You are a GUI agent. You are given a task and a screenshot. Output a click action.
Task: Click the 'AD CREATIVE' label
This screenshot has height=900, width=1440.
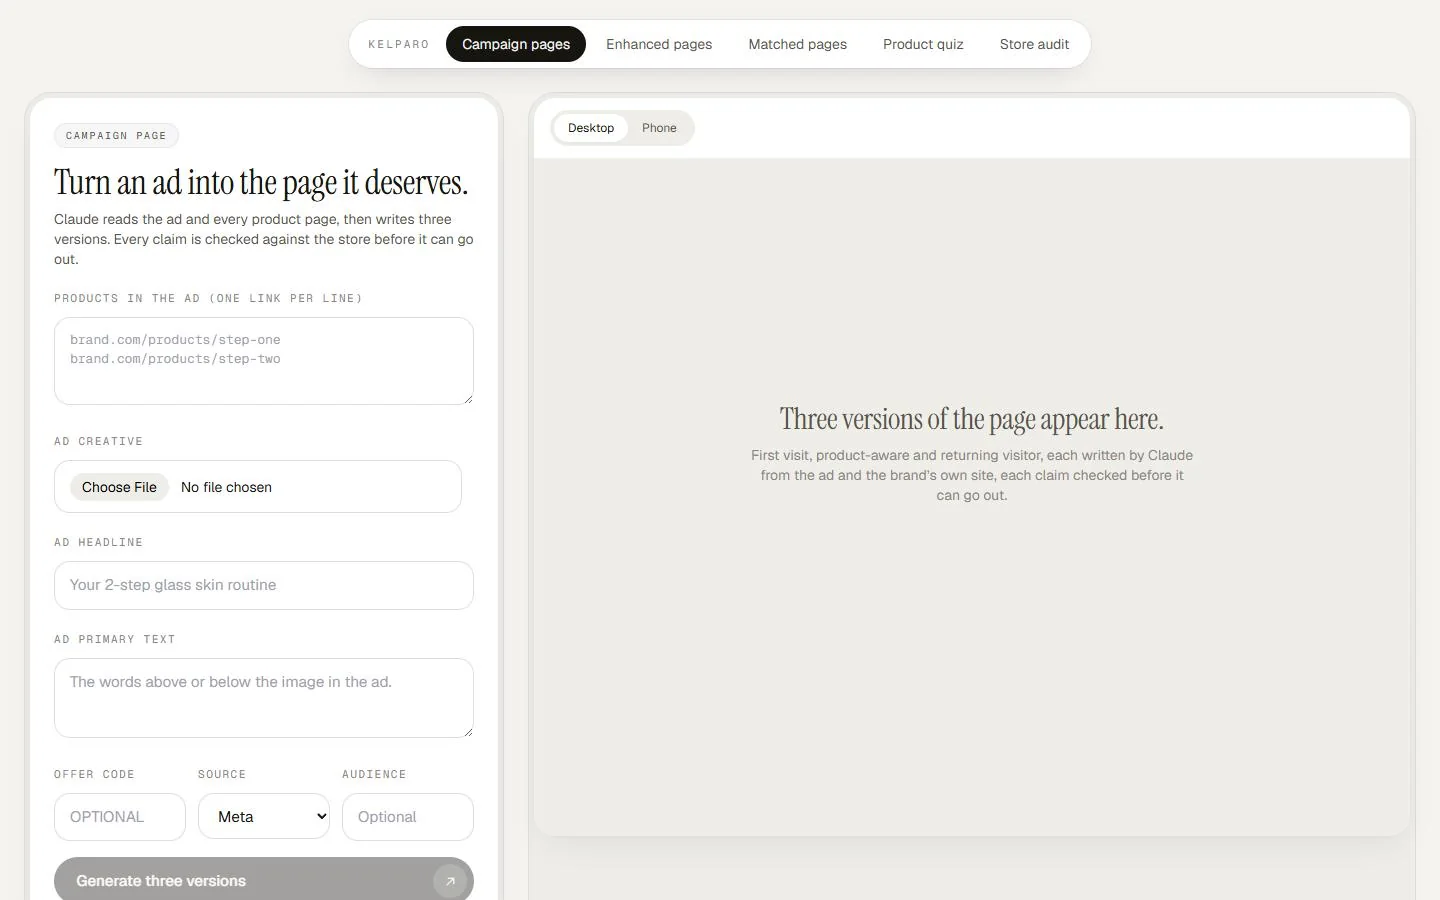click(x=98, y=441)
